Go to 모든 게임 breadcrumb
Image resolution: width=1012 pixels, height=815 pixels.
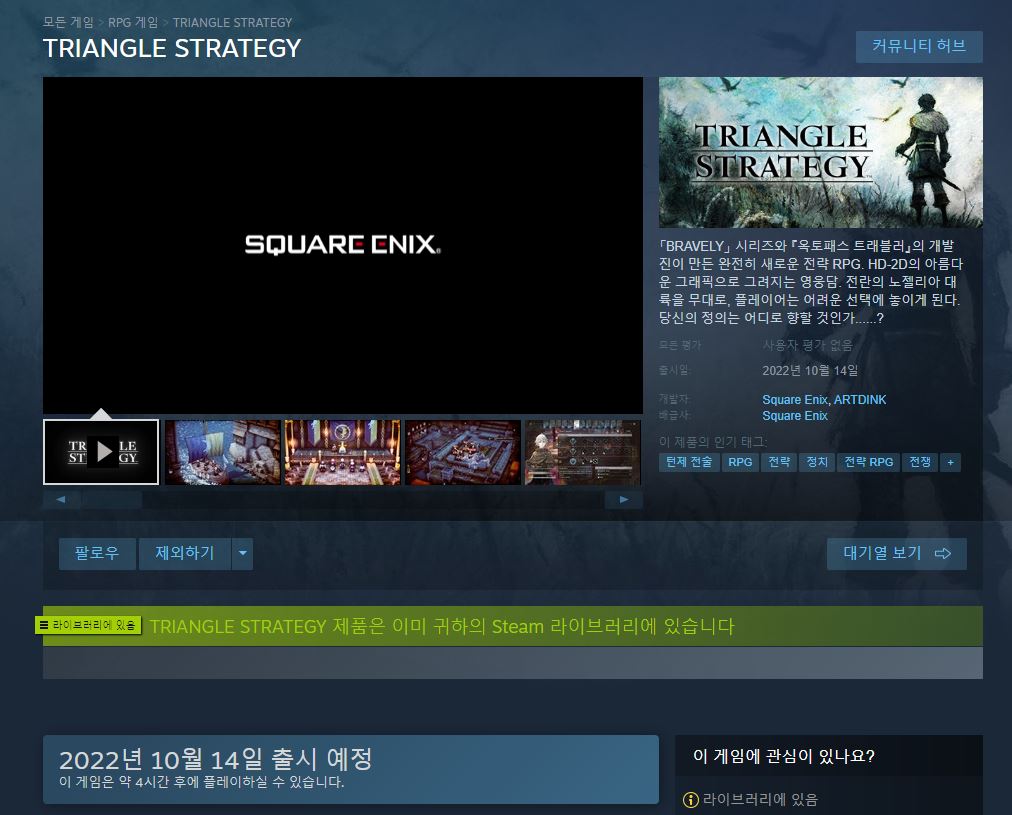[68, 23]
